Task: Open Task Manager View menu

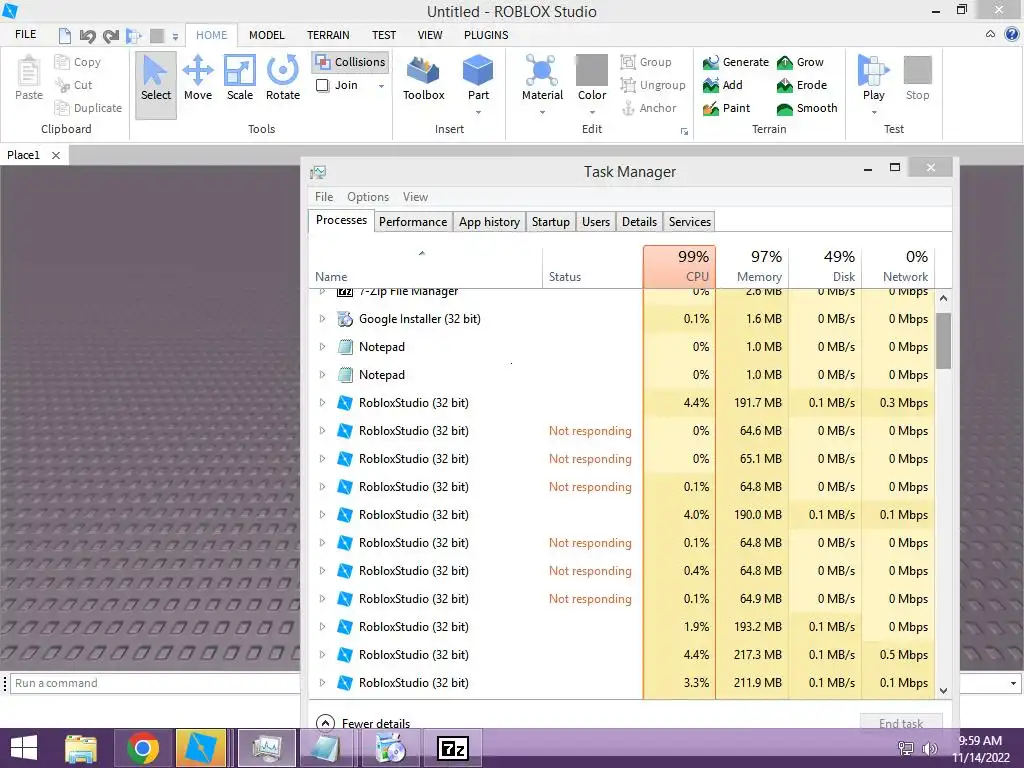Action: (x=415, y=197)
